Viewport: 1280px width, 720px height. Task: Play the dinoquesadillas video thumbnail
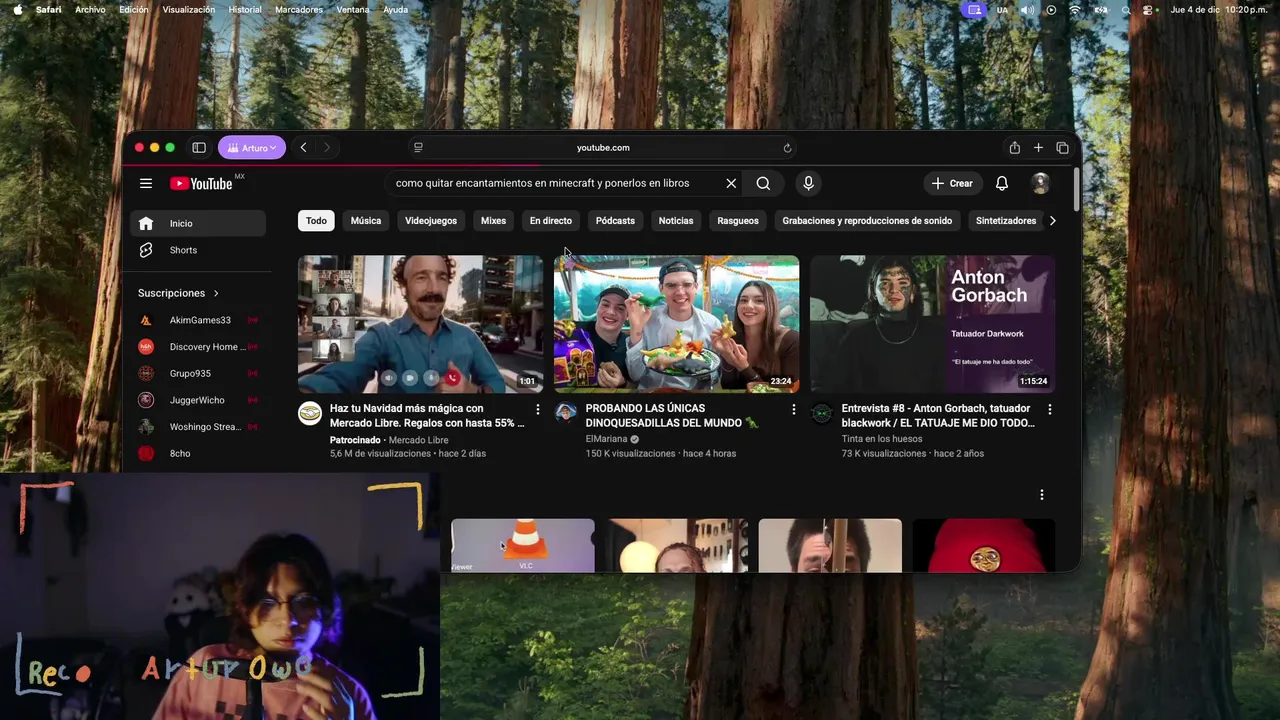pos(676,324)
